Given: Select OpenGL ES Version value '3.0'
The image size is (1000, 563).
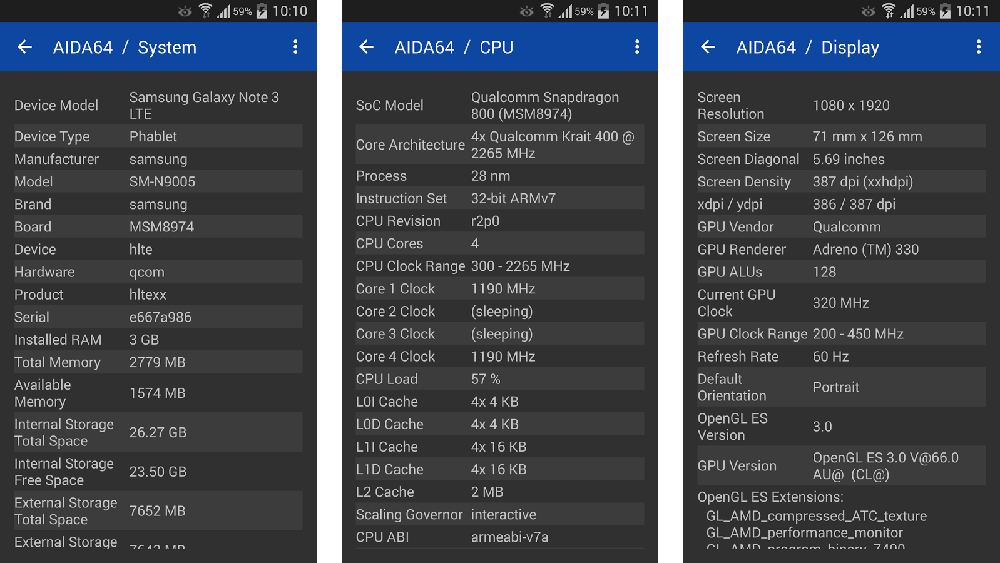Looking at the screenshot, I should point(822,427).
